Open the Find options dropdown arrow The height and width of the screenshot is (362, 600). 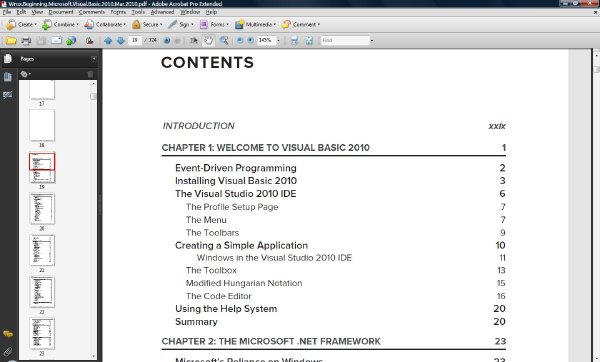point(372,41)
